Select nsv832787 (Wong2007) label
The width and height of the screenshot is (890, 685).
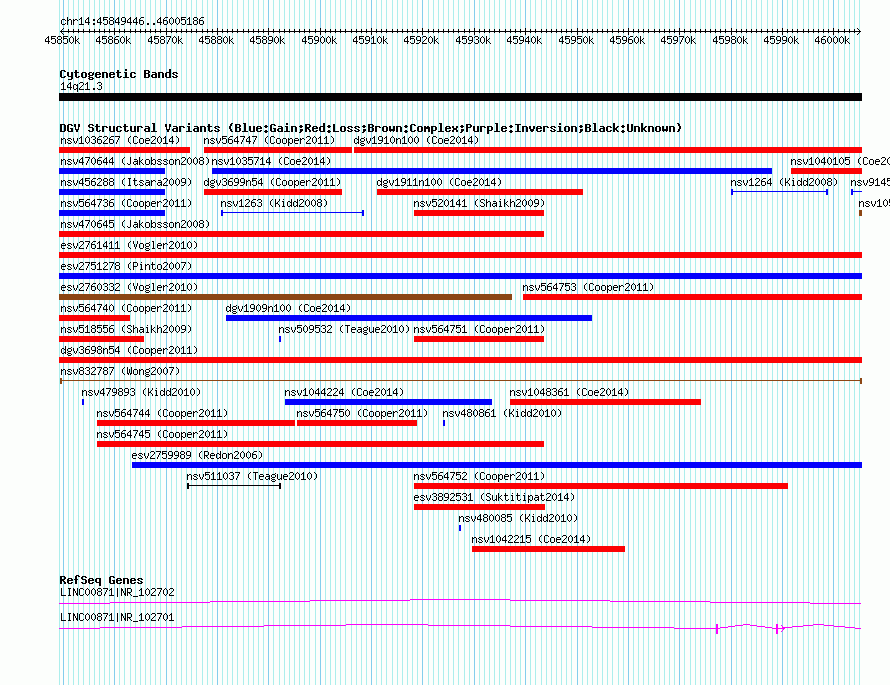(x=120, y=371)
